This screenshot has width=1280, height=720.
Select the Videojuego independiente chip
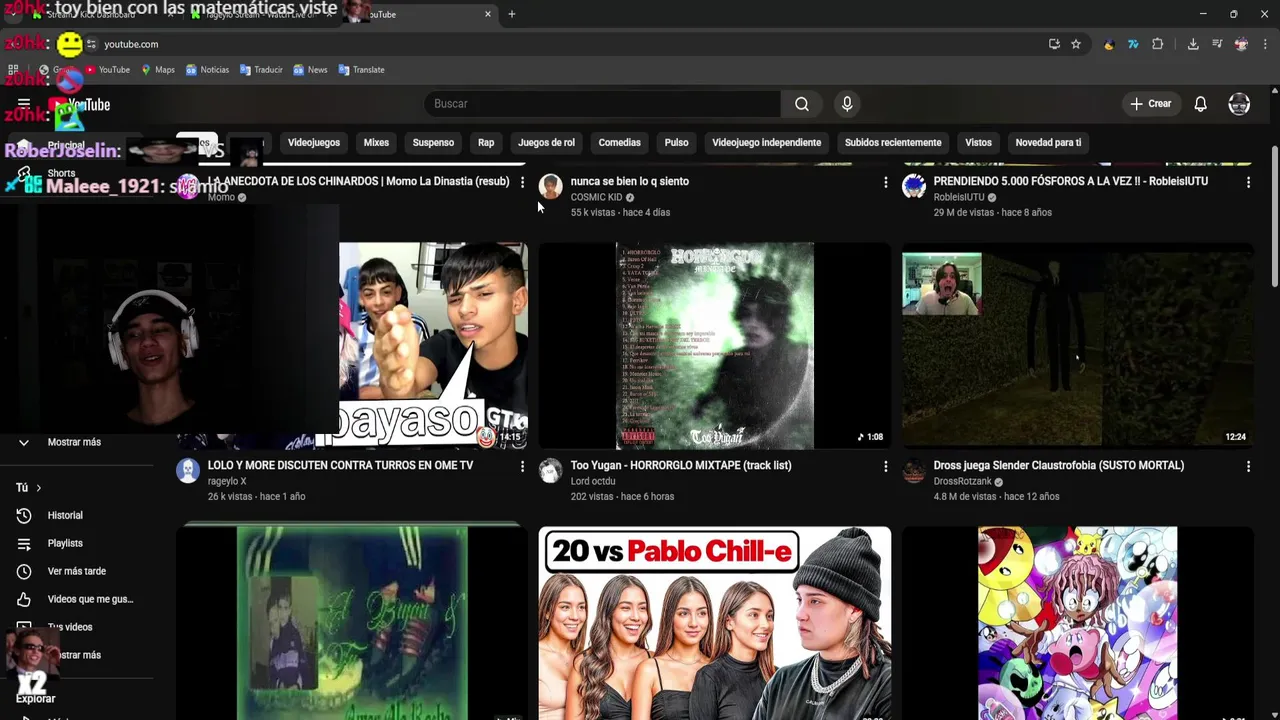766,142
